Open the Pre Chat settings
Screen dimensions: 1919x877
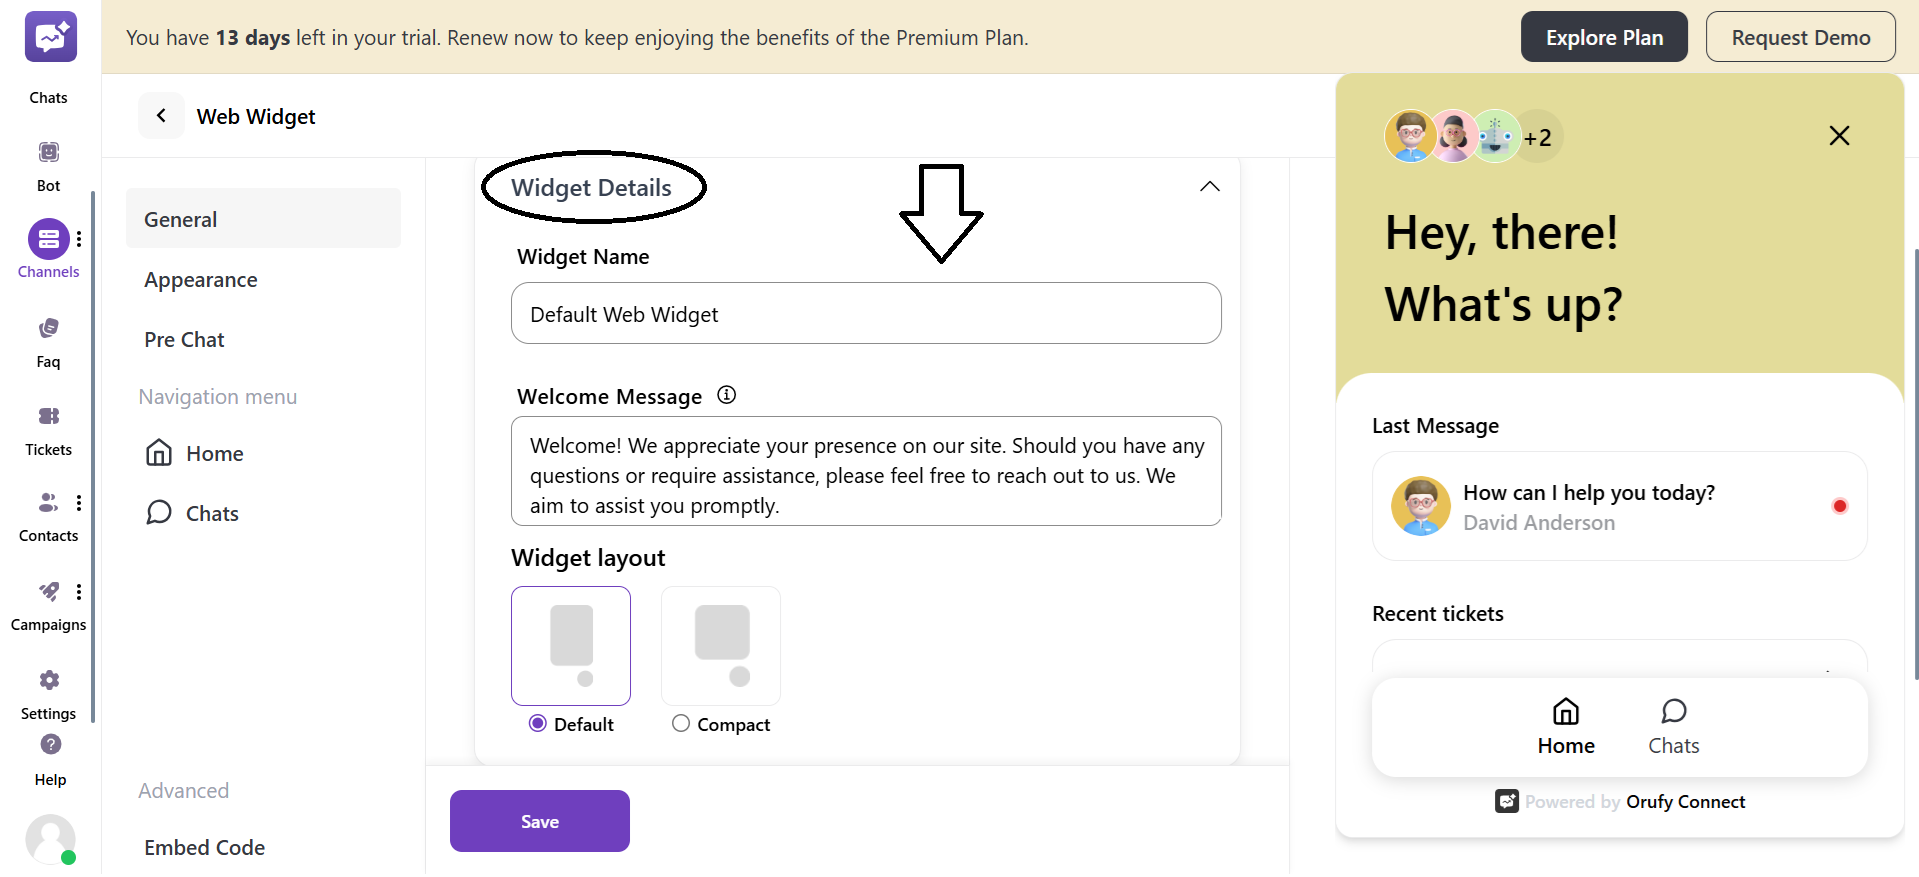[184, 339]
